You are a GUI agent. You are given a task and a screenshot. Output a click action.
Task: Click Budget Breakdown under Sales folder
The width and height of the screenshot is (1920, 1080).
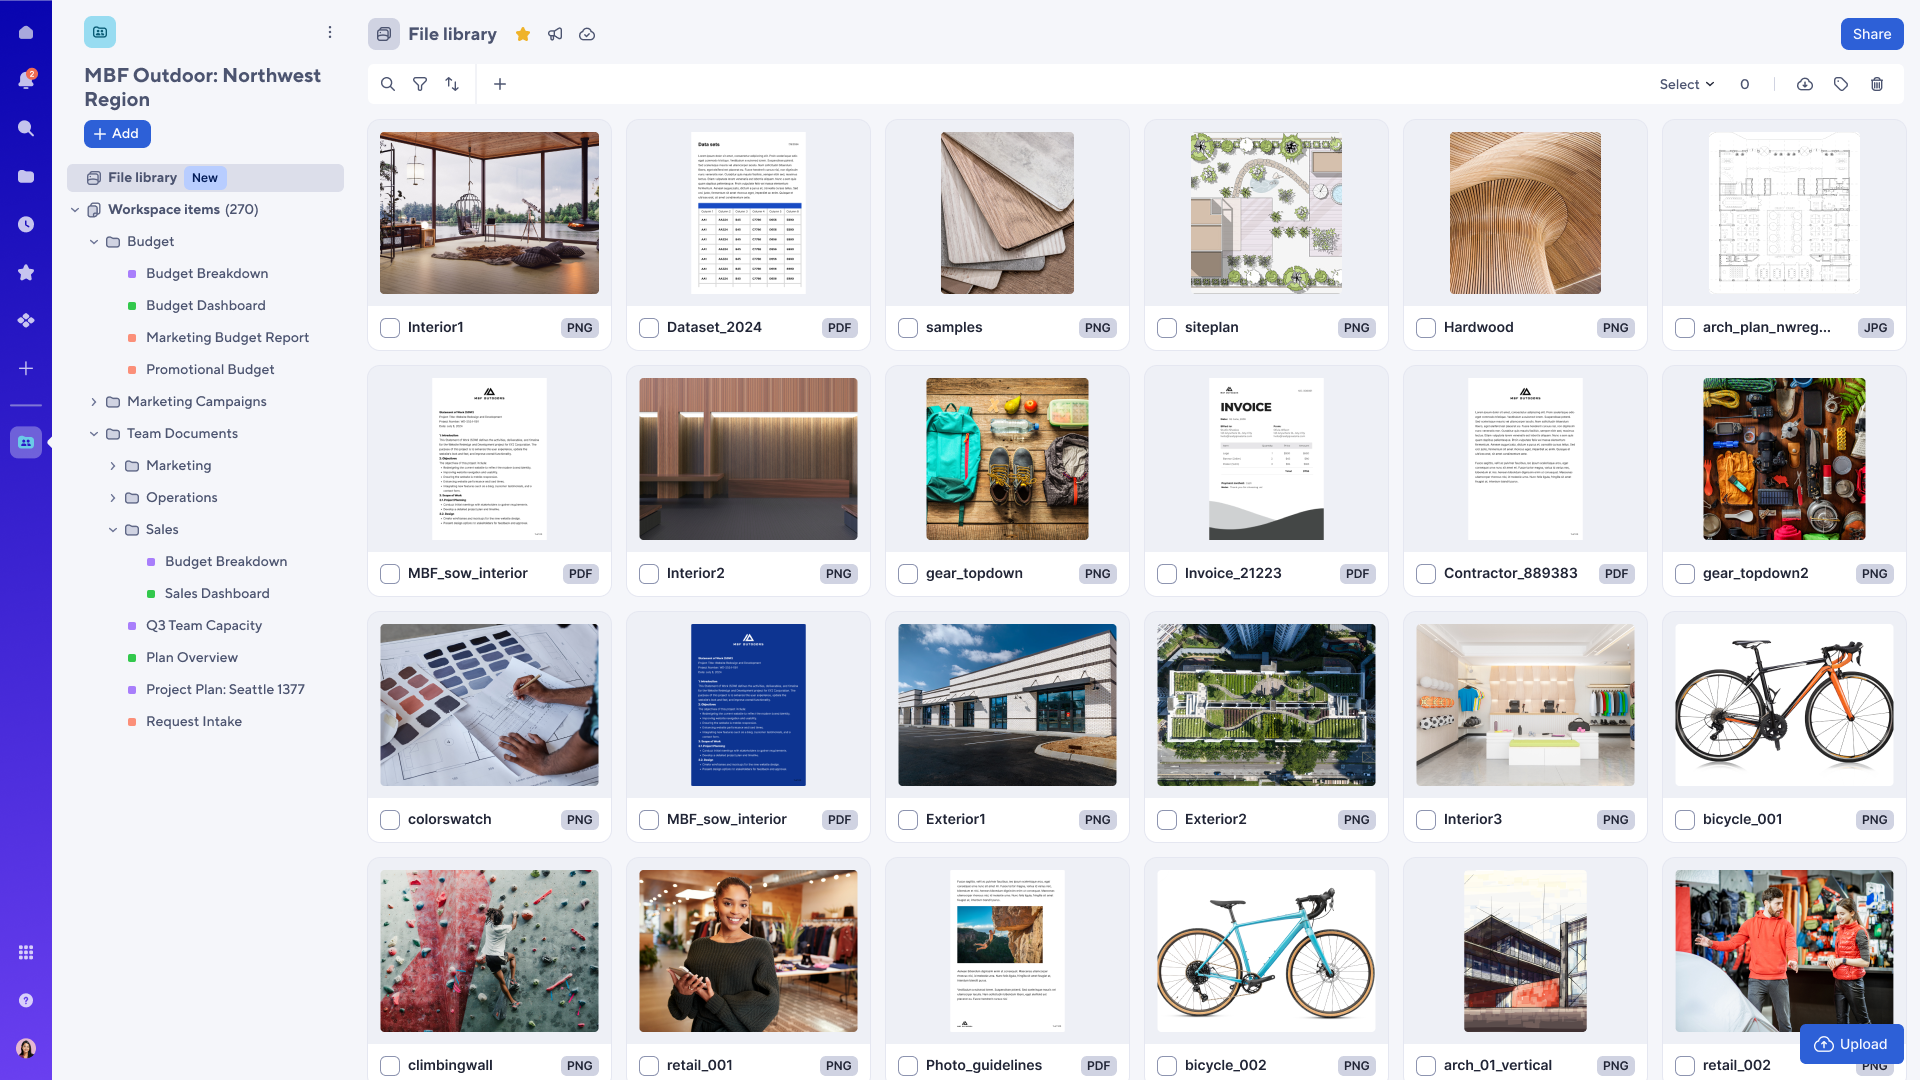225,562
